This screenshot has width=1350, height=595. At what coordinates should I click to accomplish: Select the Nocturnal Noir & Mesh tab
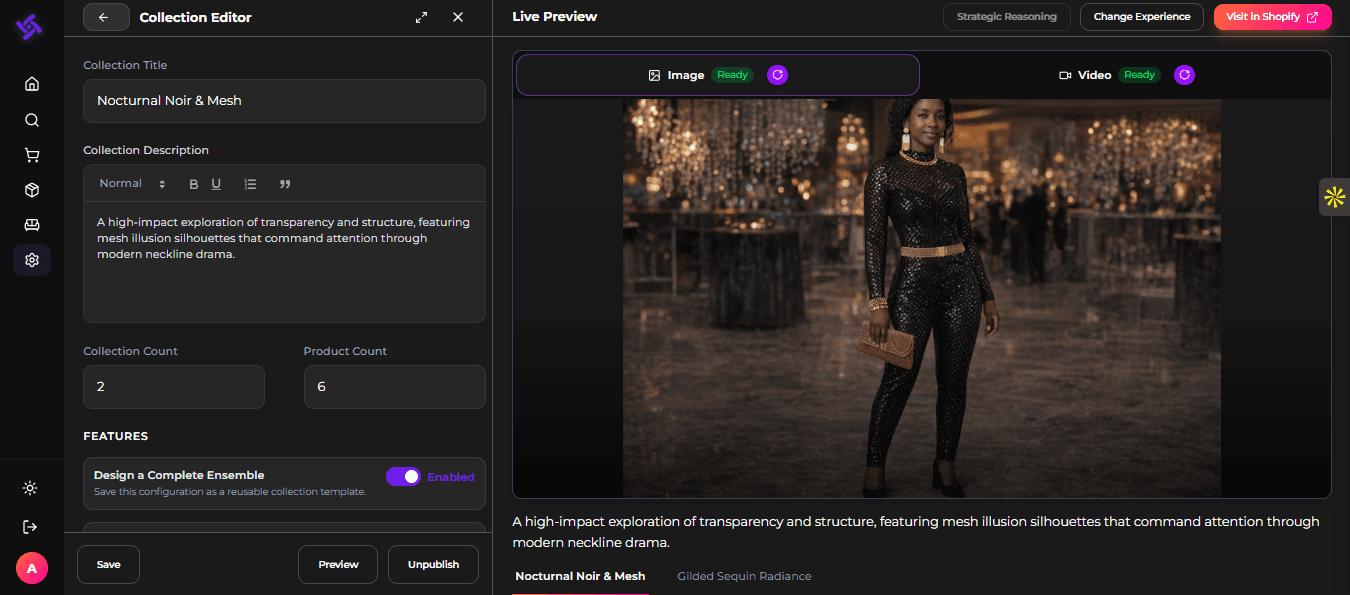click(580, 577)
